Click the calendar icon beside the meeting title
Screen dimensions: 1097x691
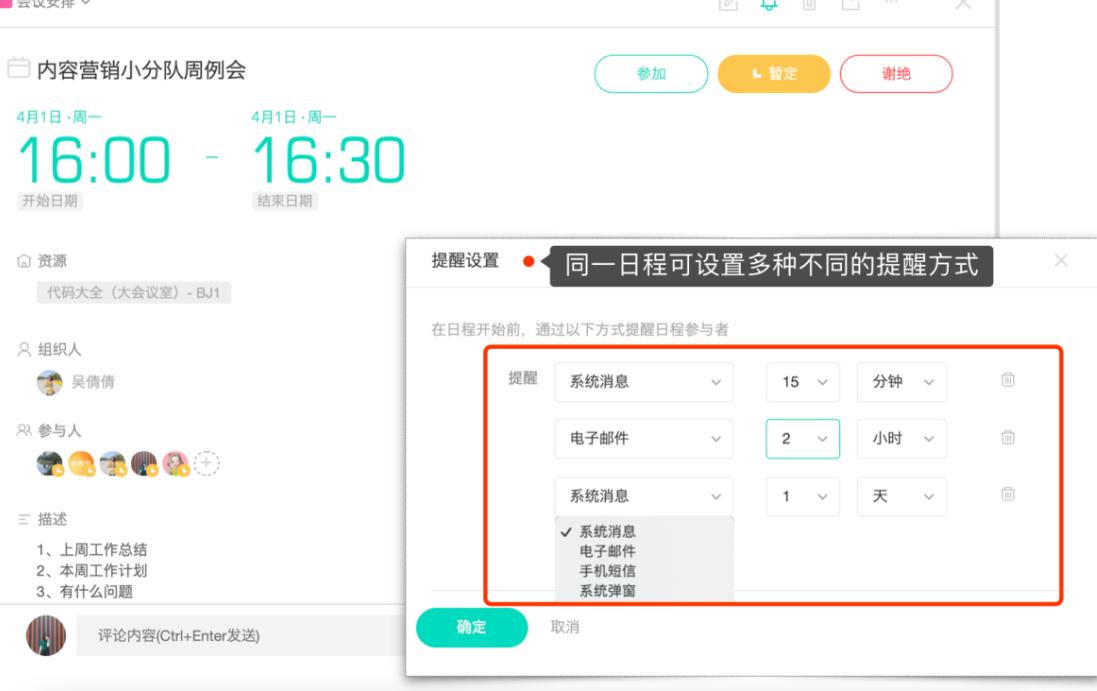[19, 68]
